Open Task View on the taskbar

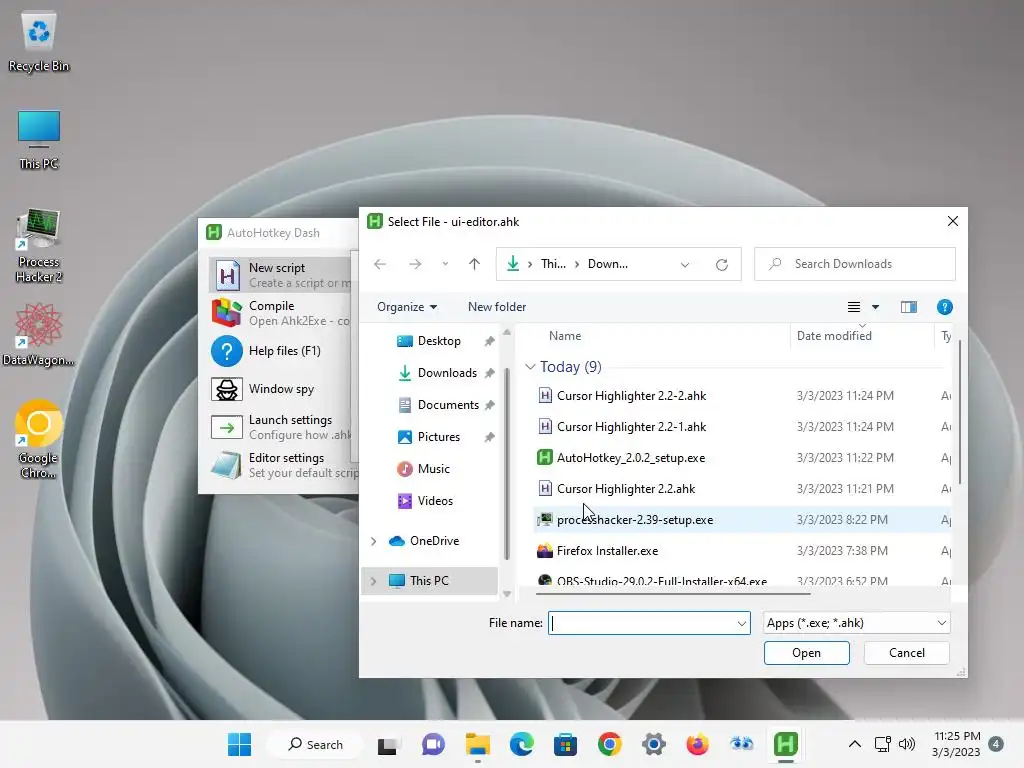pyautogui.click(x=387, y=745)
